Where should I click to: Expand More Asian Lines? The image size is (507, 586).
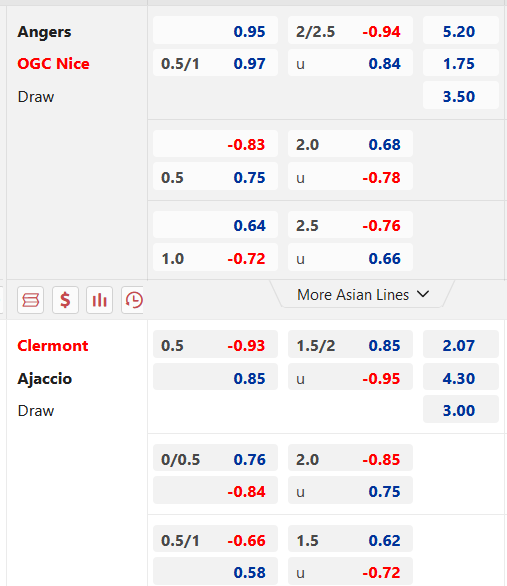click(x=362, y=294)
